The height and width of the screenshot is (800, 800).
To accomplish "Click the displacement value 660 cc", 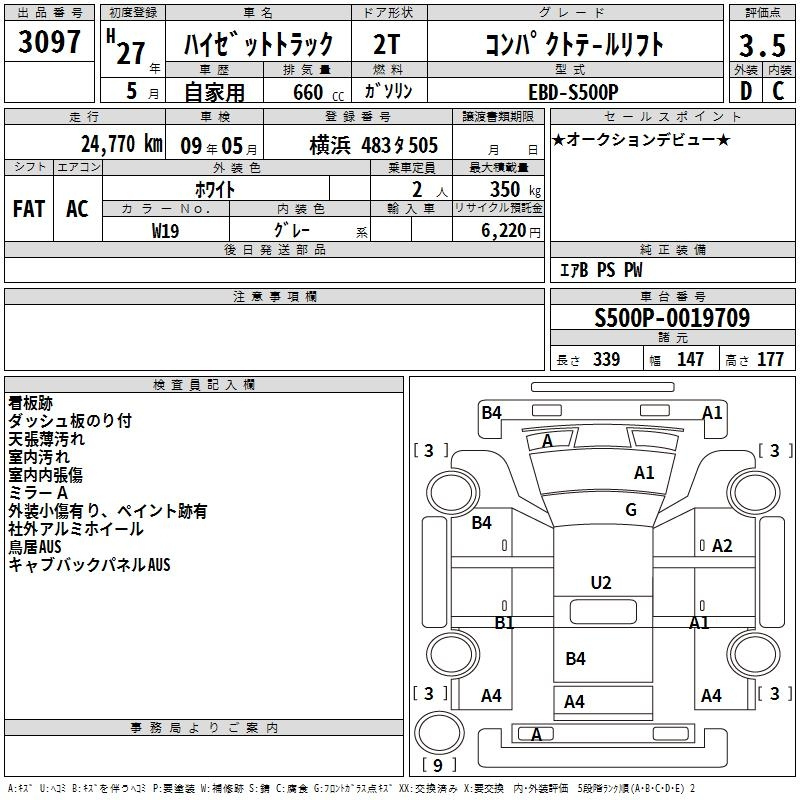I will tap(318, 92).
